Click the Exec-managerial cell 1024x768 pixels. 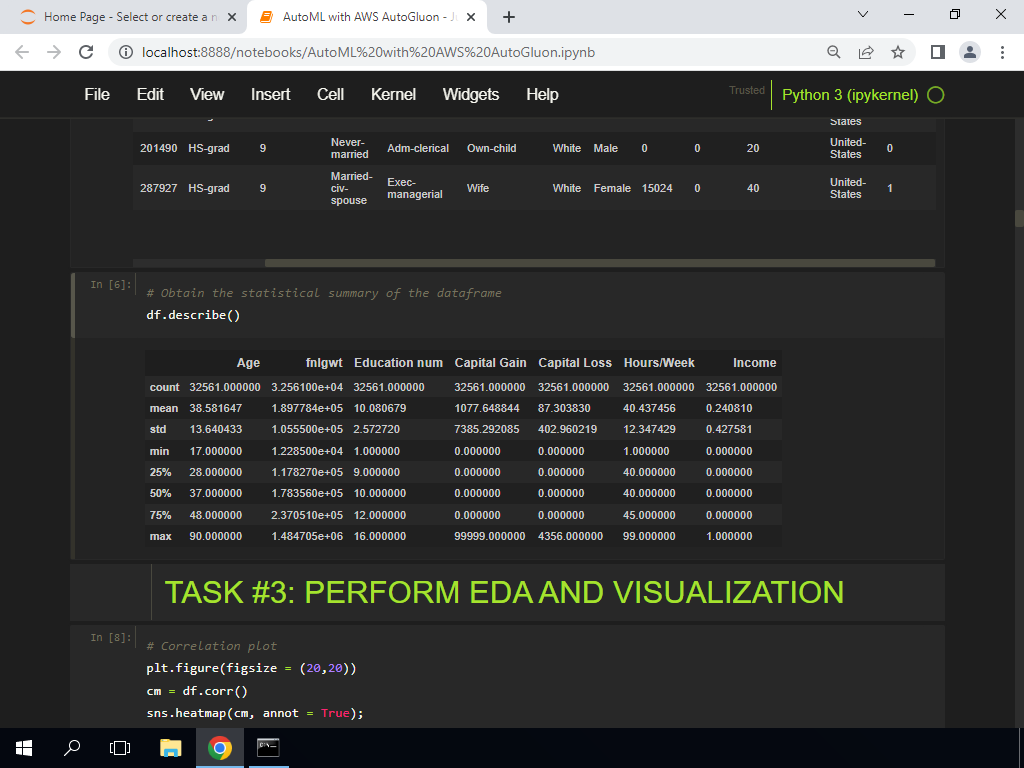pos(415,188)
